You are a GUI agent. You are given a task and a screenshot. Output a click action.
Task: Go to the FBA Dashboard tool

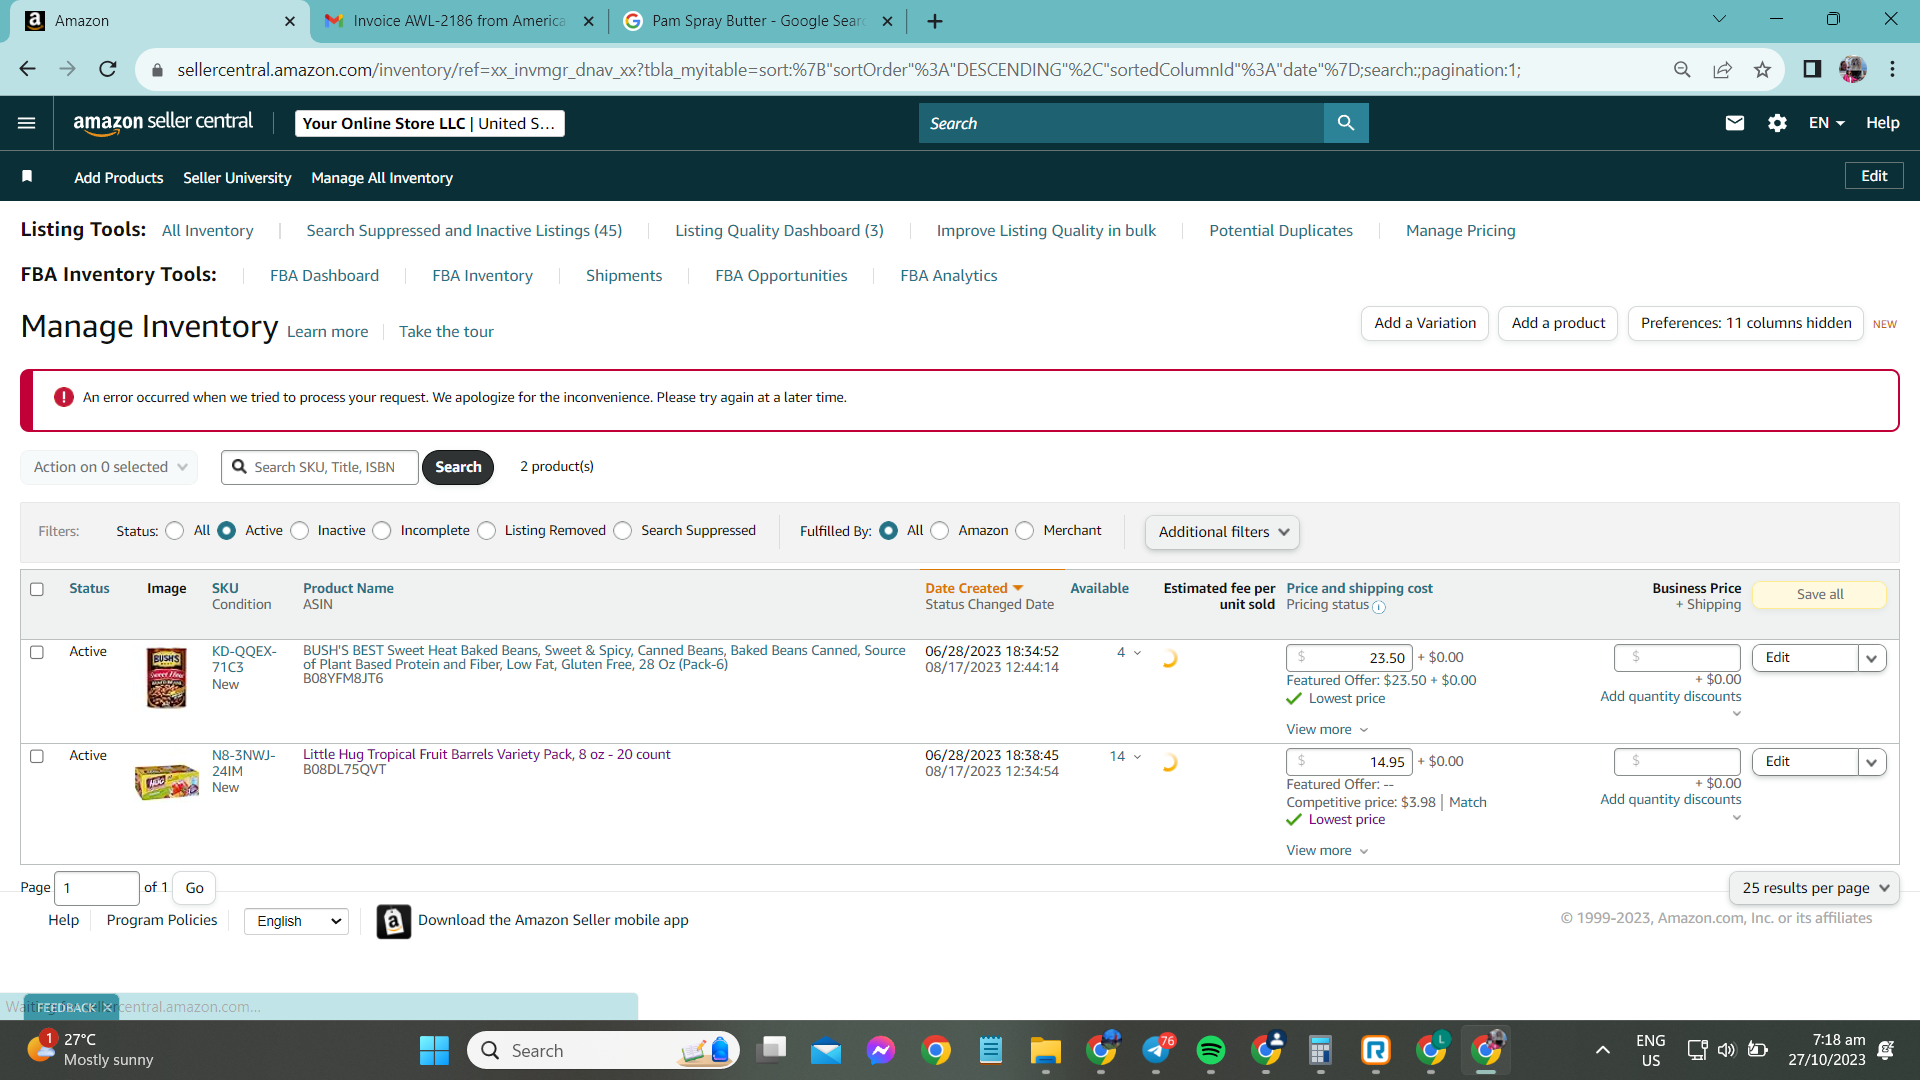[324, 276]
